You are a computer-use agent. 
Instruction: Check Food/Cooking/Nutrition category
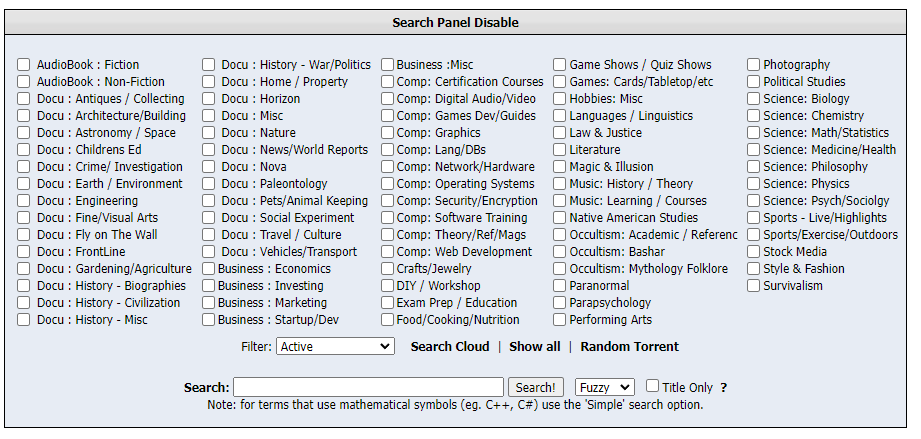point(387,320)
